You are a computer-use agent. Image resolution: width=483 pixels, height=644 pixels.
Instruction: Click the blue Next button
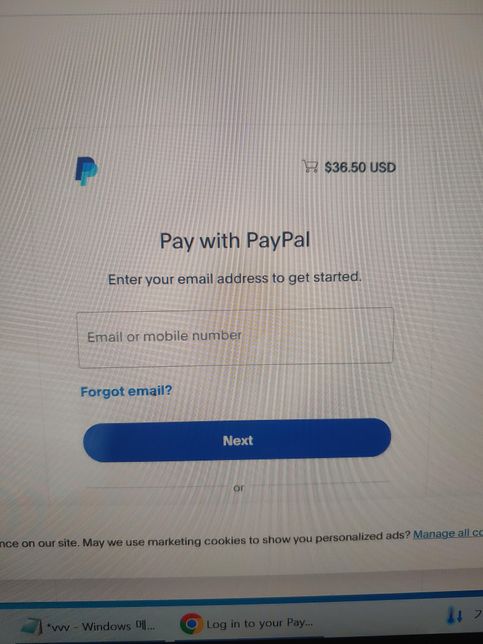click(x=237, y=440)
